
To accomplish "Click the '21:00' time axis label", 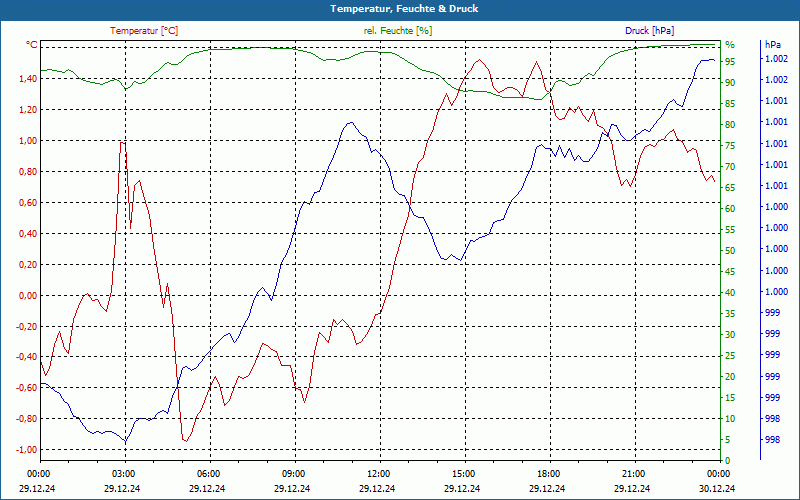I will click(x=632, y=473).
